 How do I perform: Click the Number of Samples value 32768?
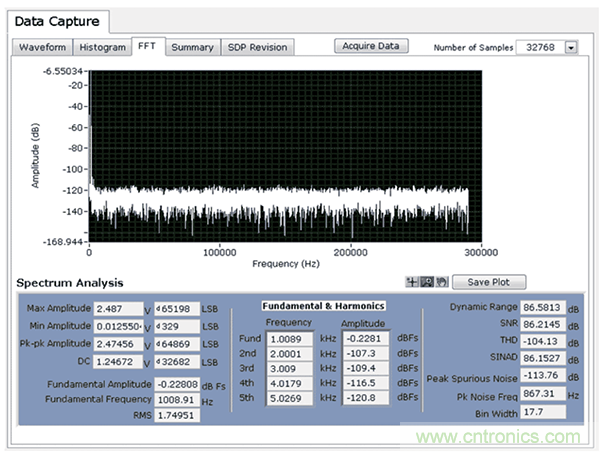coord(540,47)
